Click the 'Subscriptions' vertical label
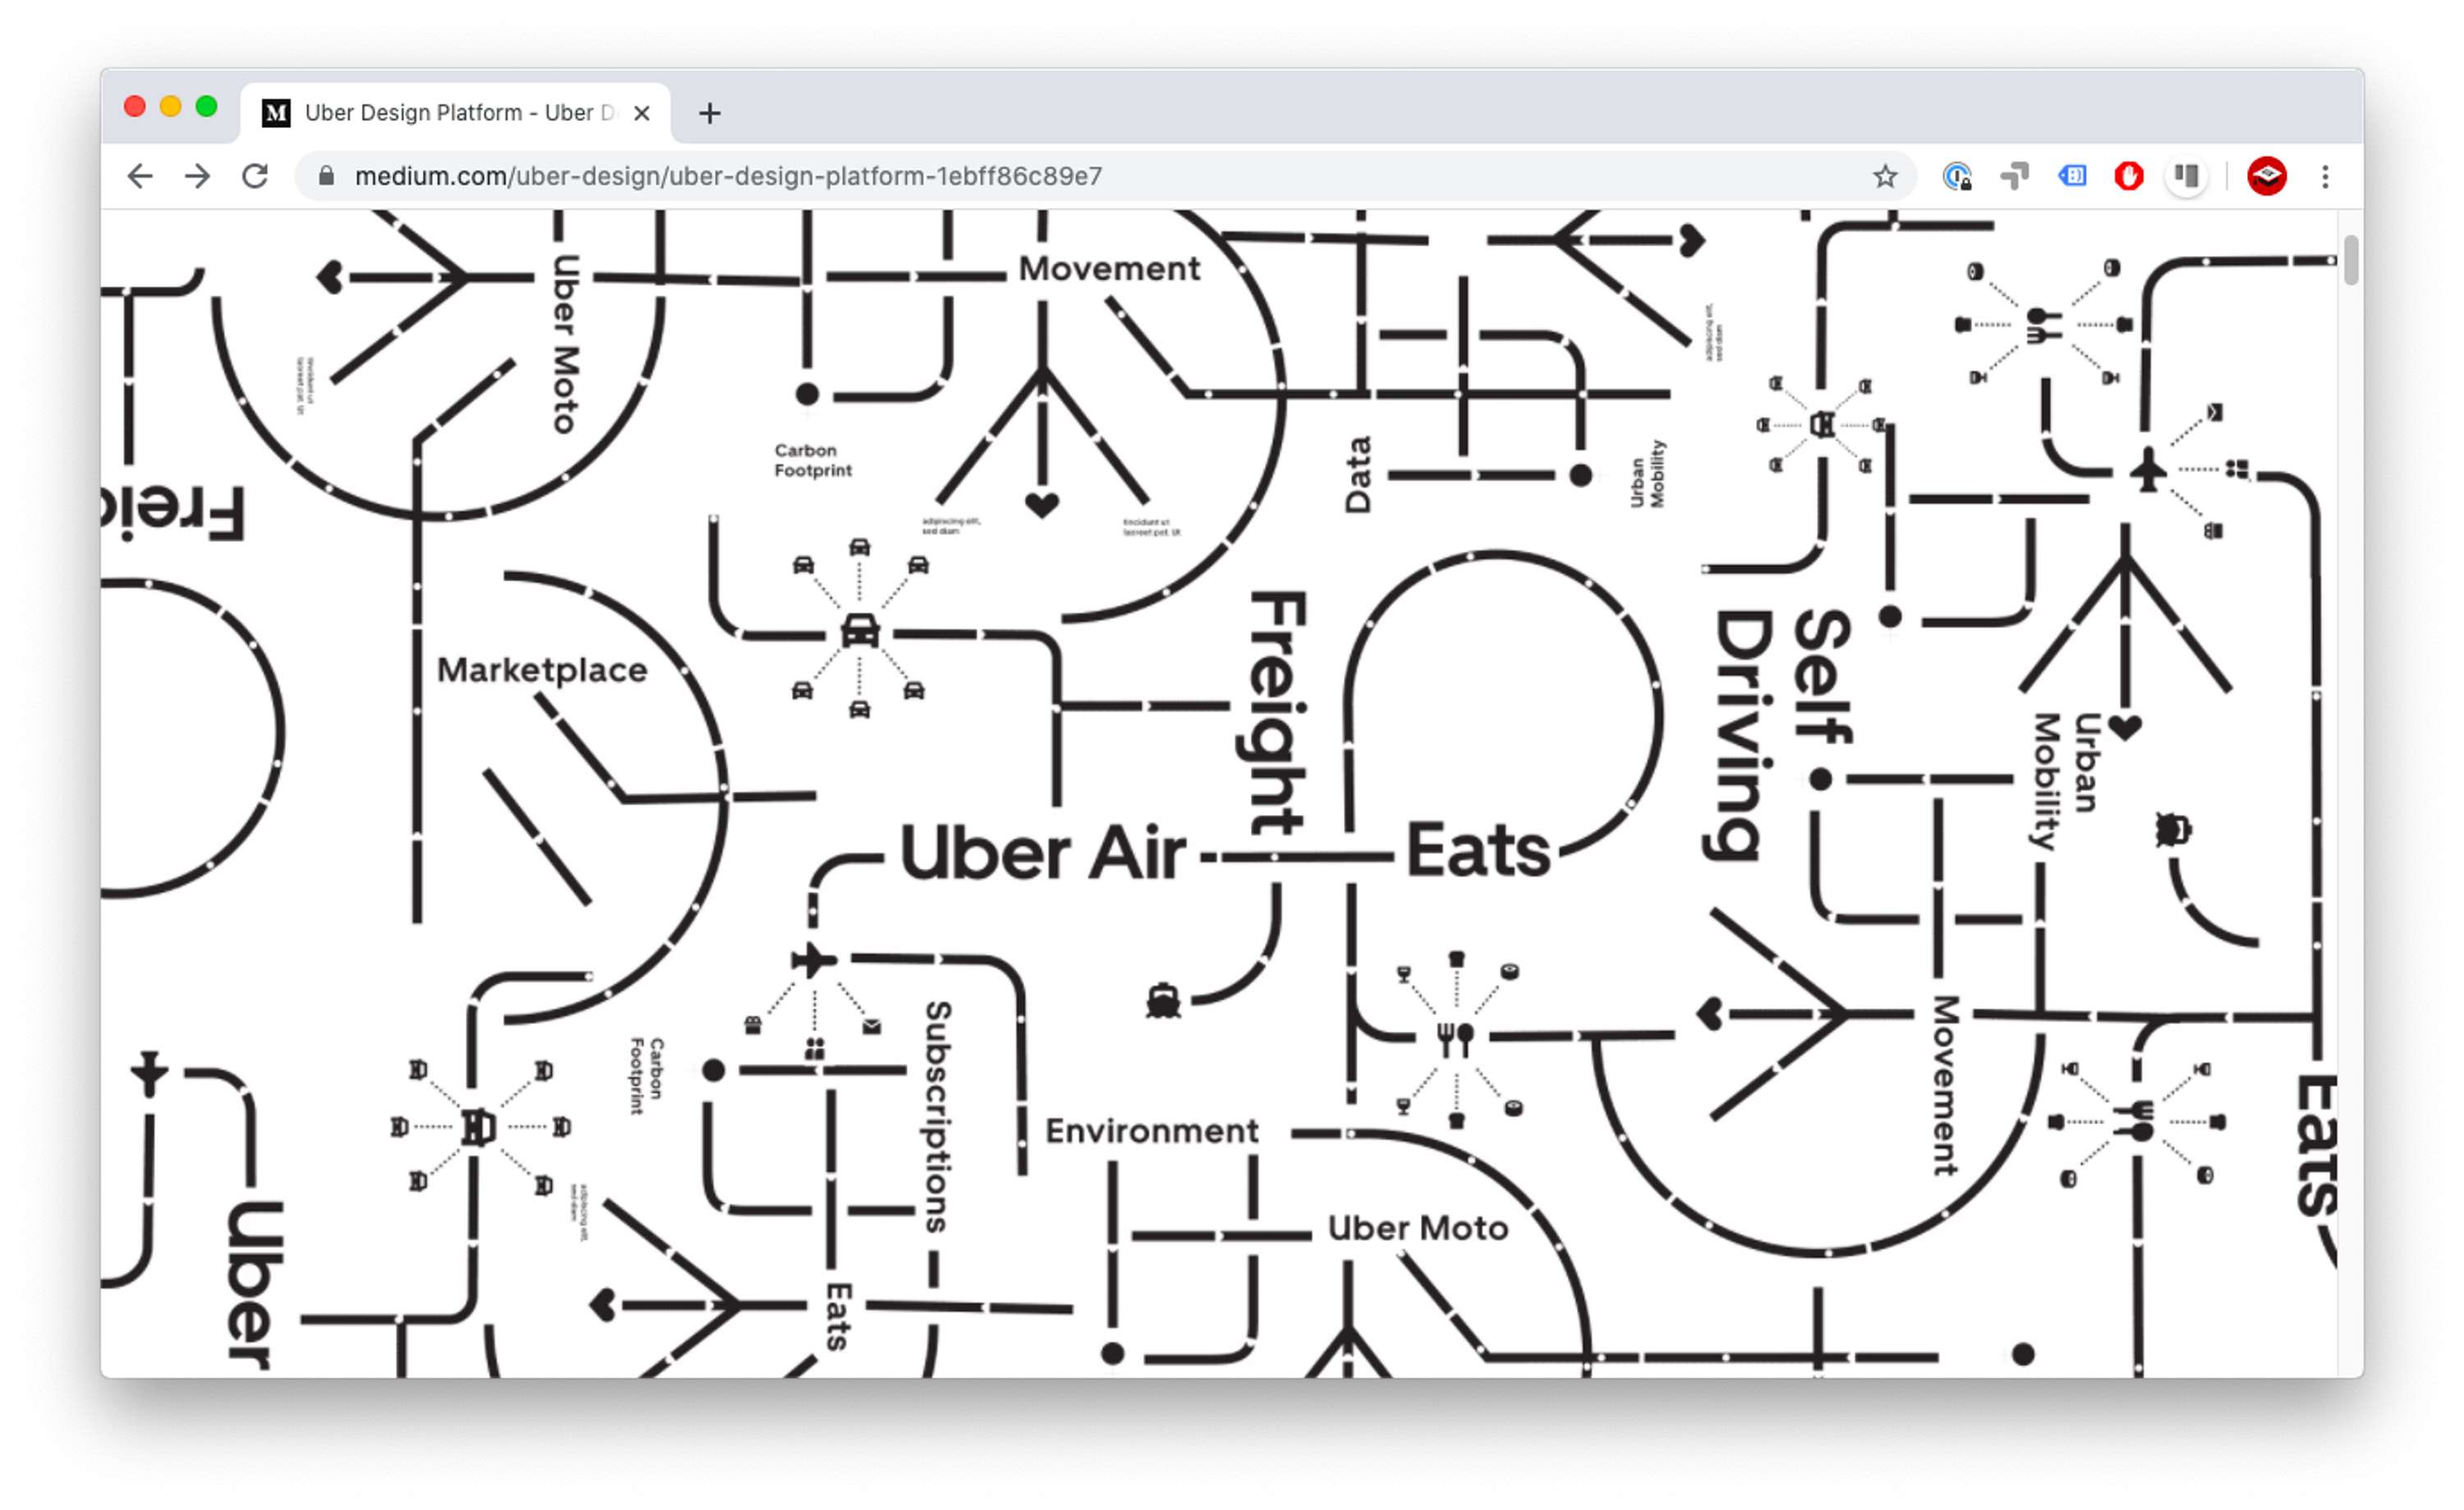Image resolution: width=2464 pixels, height=1510 pixels. point(936,1116)
